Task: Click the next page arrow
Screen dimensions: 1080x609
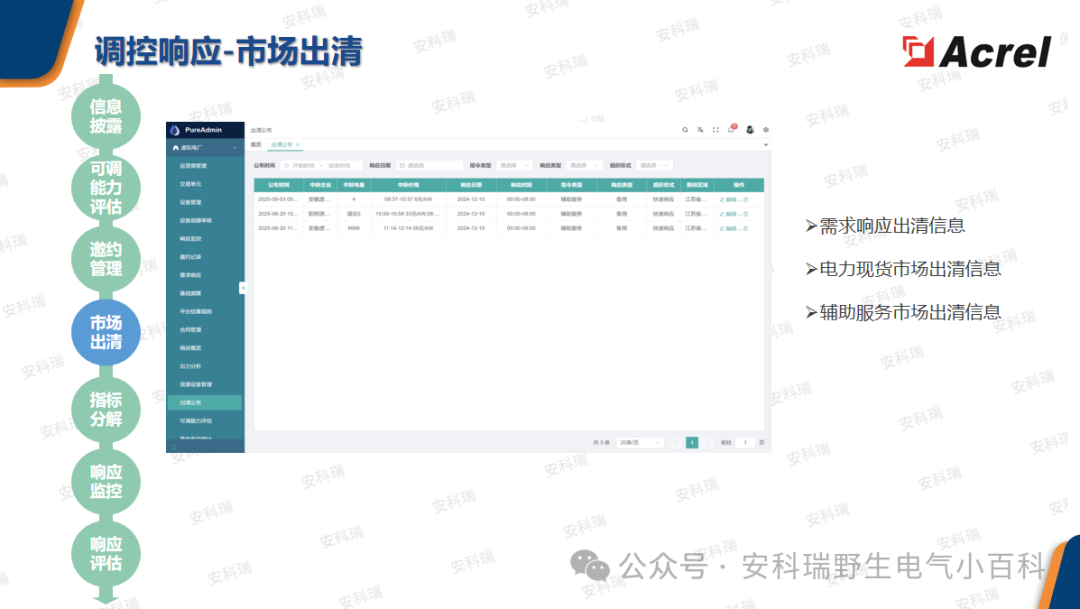Action: 707,442
